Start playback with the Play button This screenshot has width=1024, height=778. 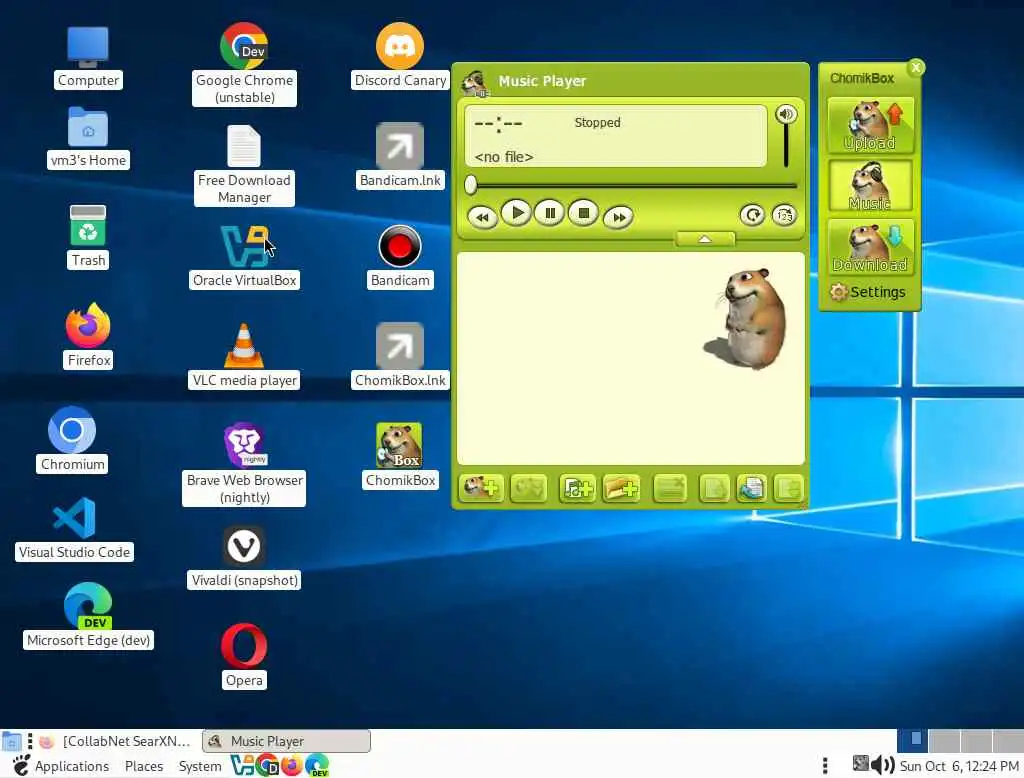point(516,213)
